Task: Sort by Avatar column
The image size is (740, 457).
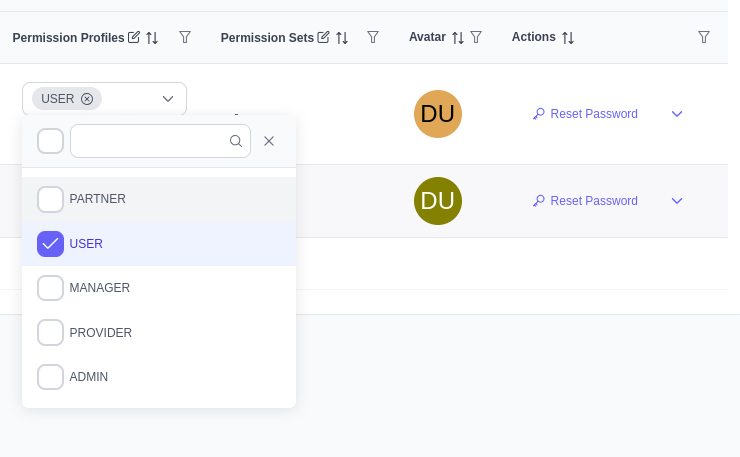Action: pos(458,37)
